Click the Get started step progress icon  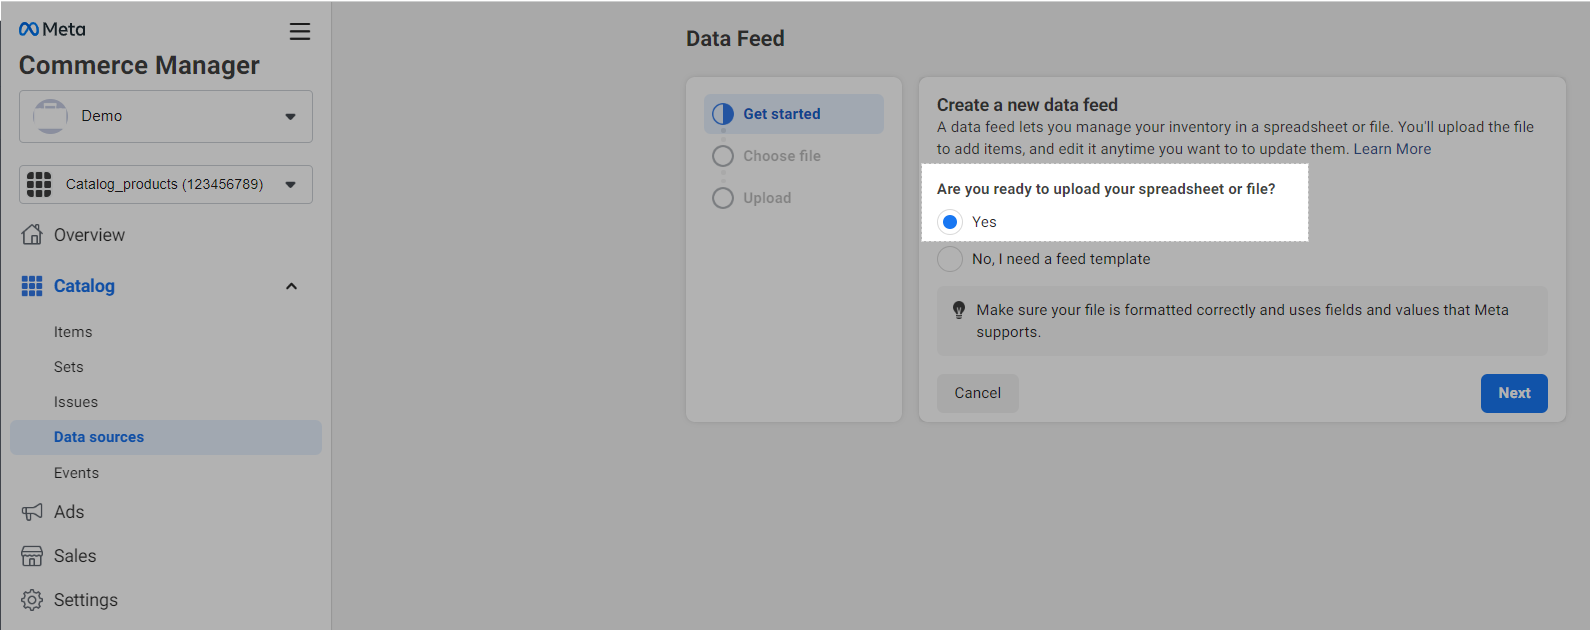(x=723, y=114)
